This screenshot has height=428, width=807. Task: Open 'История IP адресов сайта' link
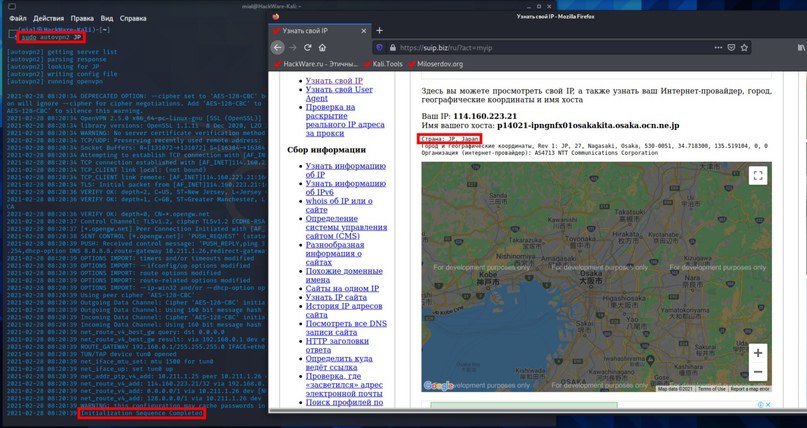pyautogui.click(x=344, y=310)
